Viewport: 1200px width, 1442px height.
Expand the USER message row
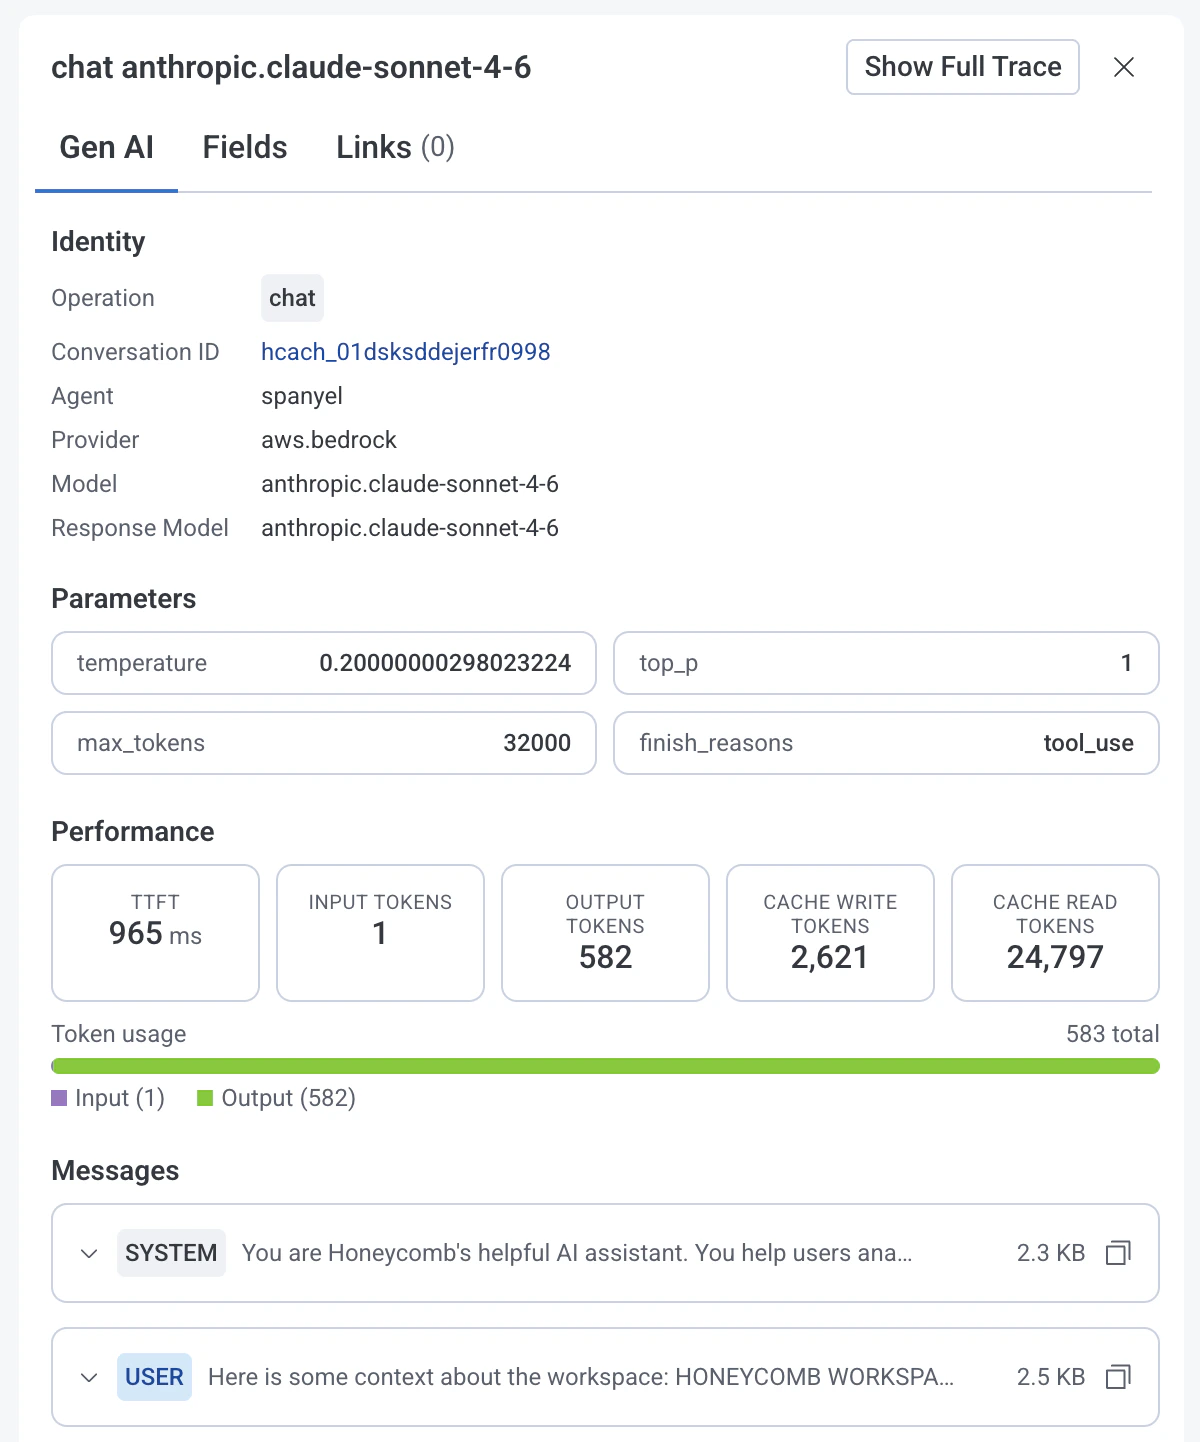89,1377
